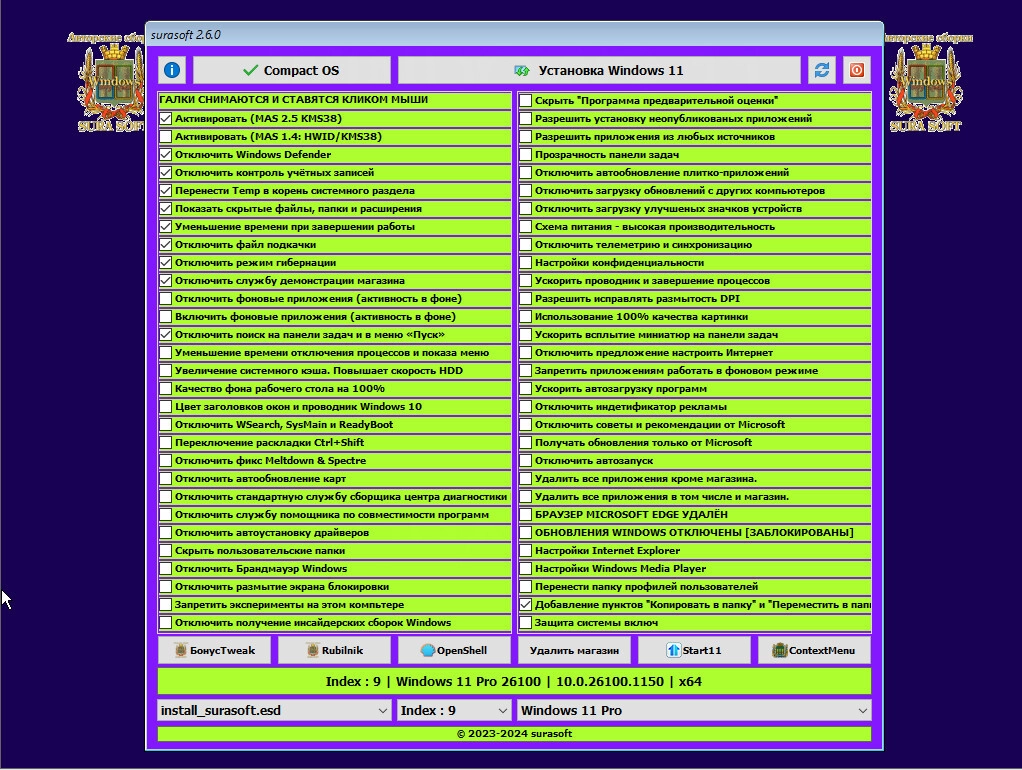
Task: Check Схема питания - высокая производительность
Action: click(x=525, y=227)
